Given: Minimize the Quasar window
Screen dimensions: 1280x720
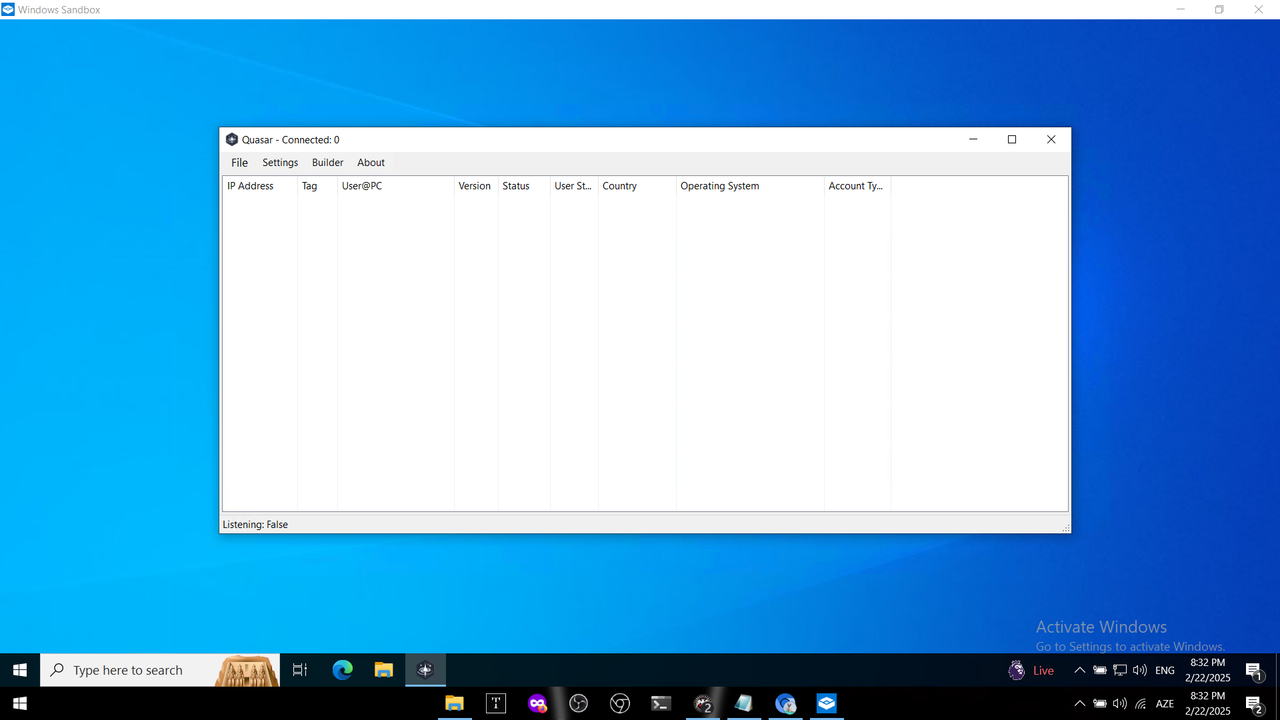Looking at the screenshot, I should coord(974,140).
